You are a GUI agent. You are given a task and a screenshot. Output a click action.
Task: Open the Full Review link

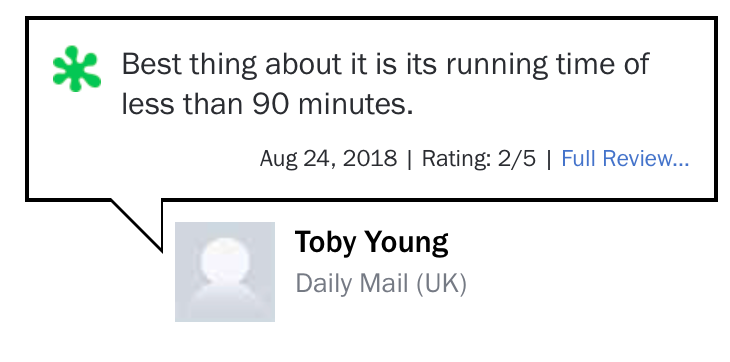[625, 159]
